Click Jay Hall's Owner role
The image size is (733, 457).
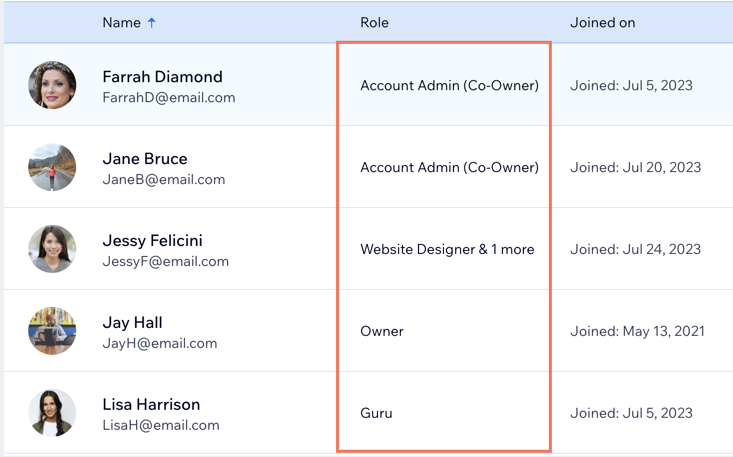click(x=382, y=331)
